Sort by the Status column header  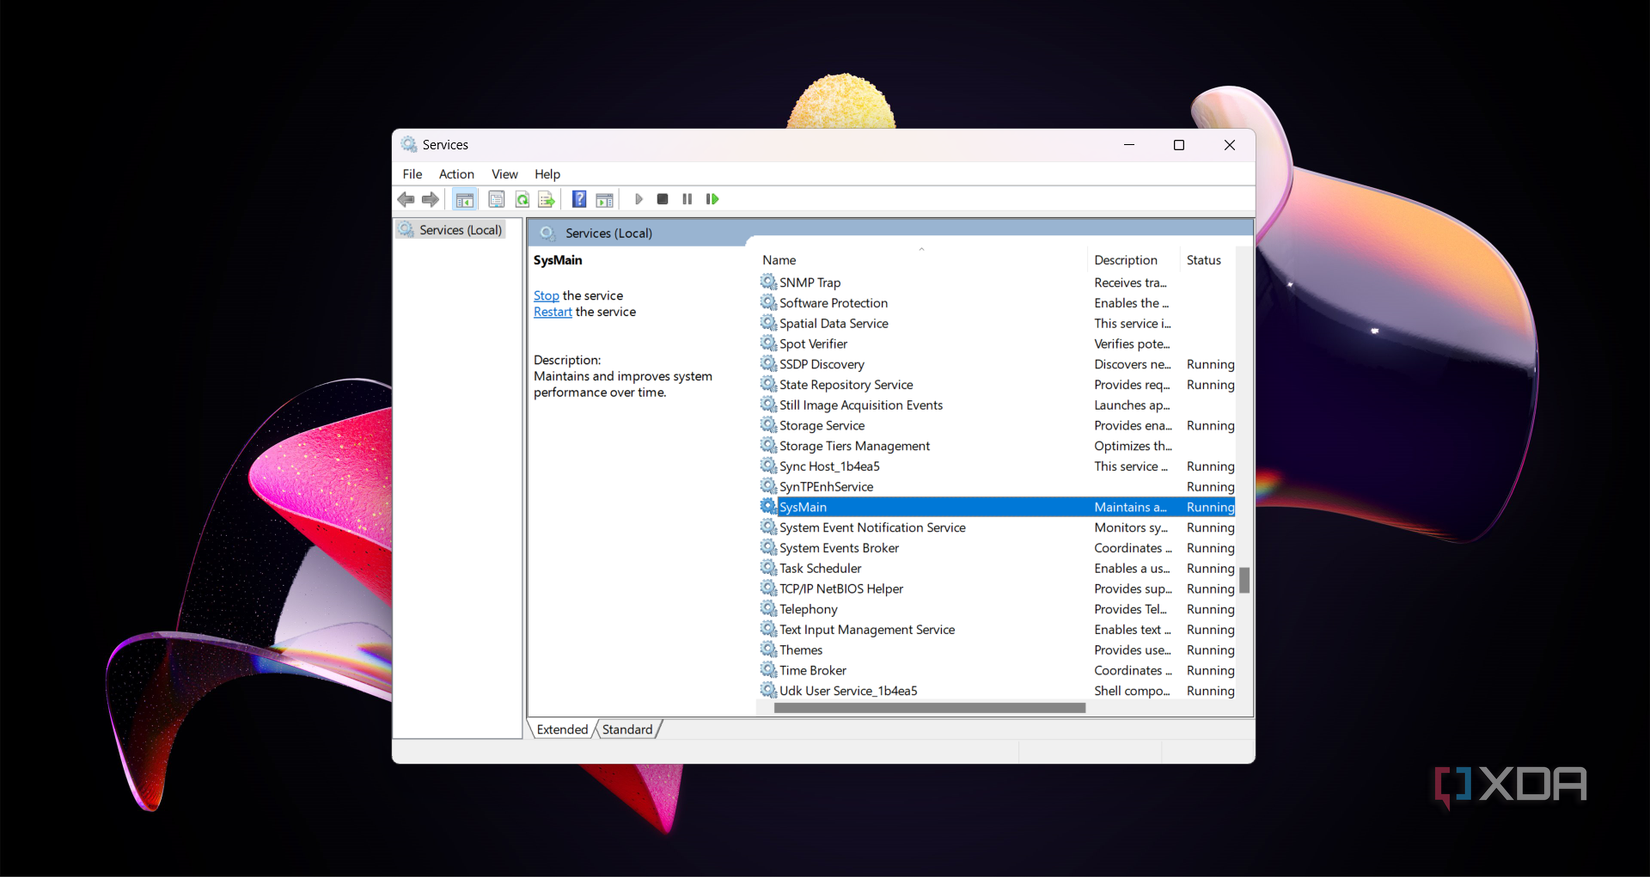[1203, 260]
